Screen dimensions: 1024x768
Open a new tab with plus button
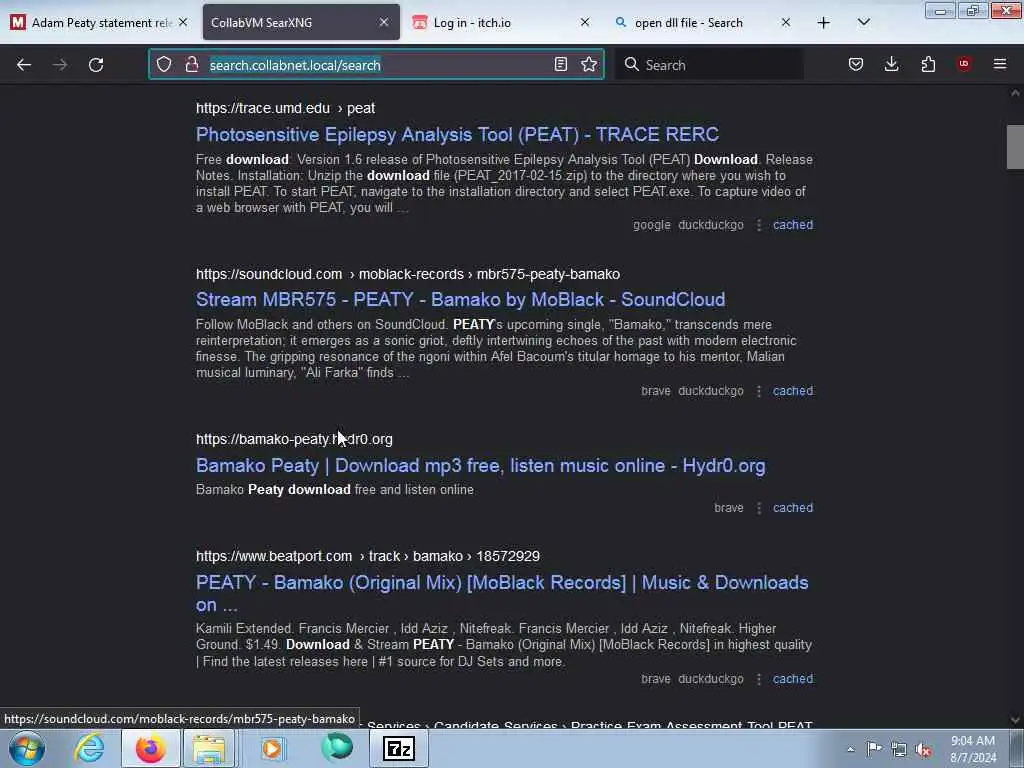click(x=824, y=23)
